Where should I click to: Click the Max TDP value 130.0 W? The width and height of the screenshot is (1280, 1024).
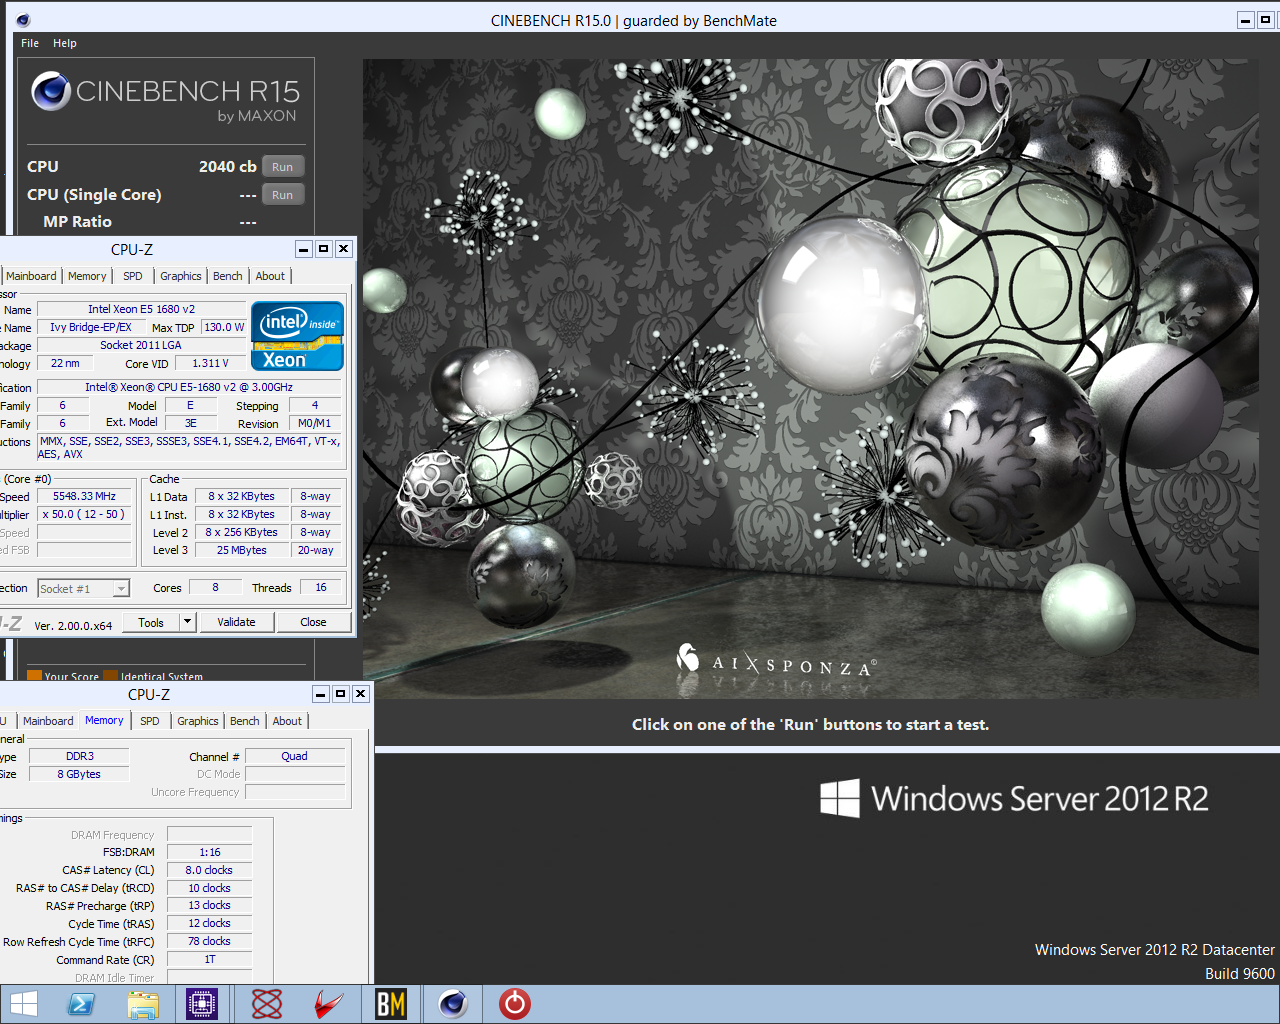[224, 327]
